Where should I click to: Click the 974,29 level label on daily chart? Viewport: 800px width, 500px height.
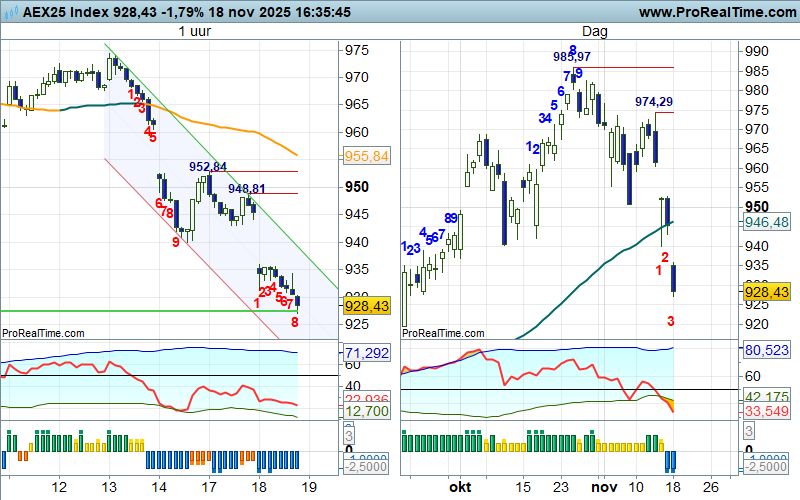coord(654,102)
